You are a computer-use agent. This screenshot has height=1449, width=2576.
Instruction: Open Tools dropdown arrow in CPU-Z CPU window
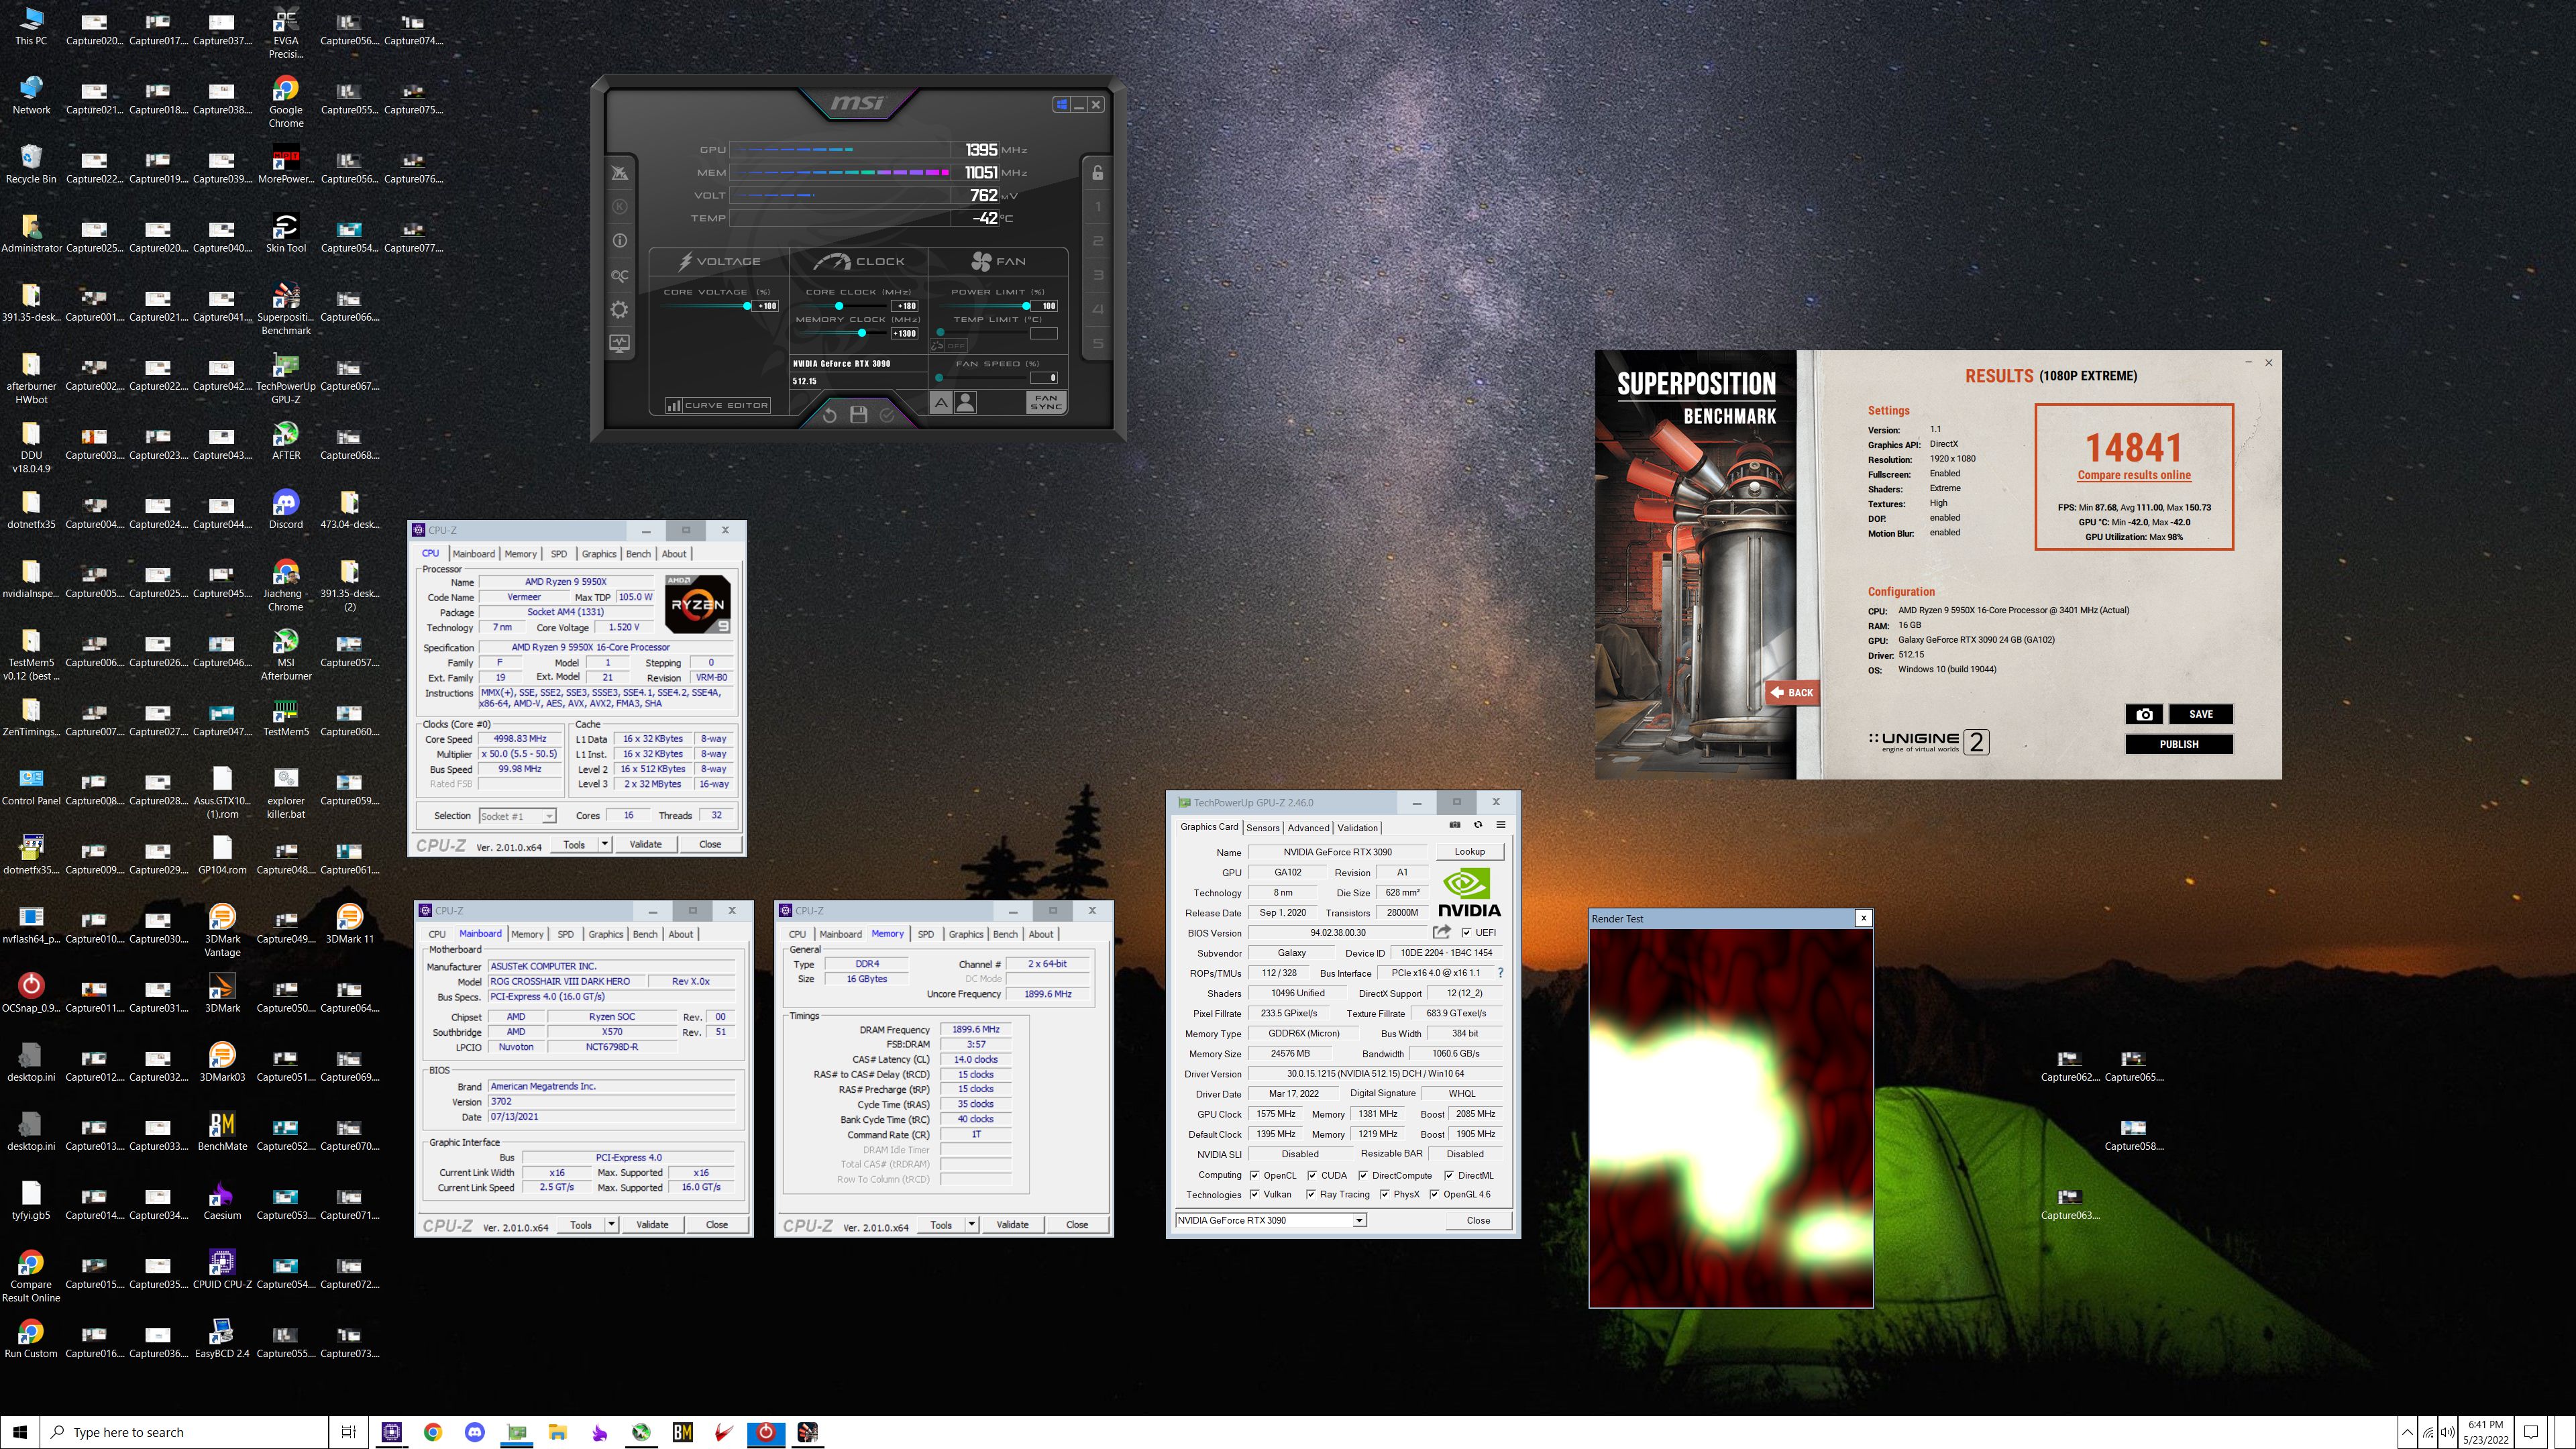point(604,844)
